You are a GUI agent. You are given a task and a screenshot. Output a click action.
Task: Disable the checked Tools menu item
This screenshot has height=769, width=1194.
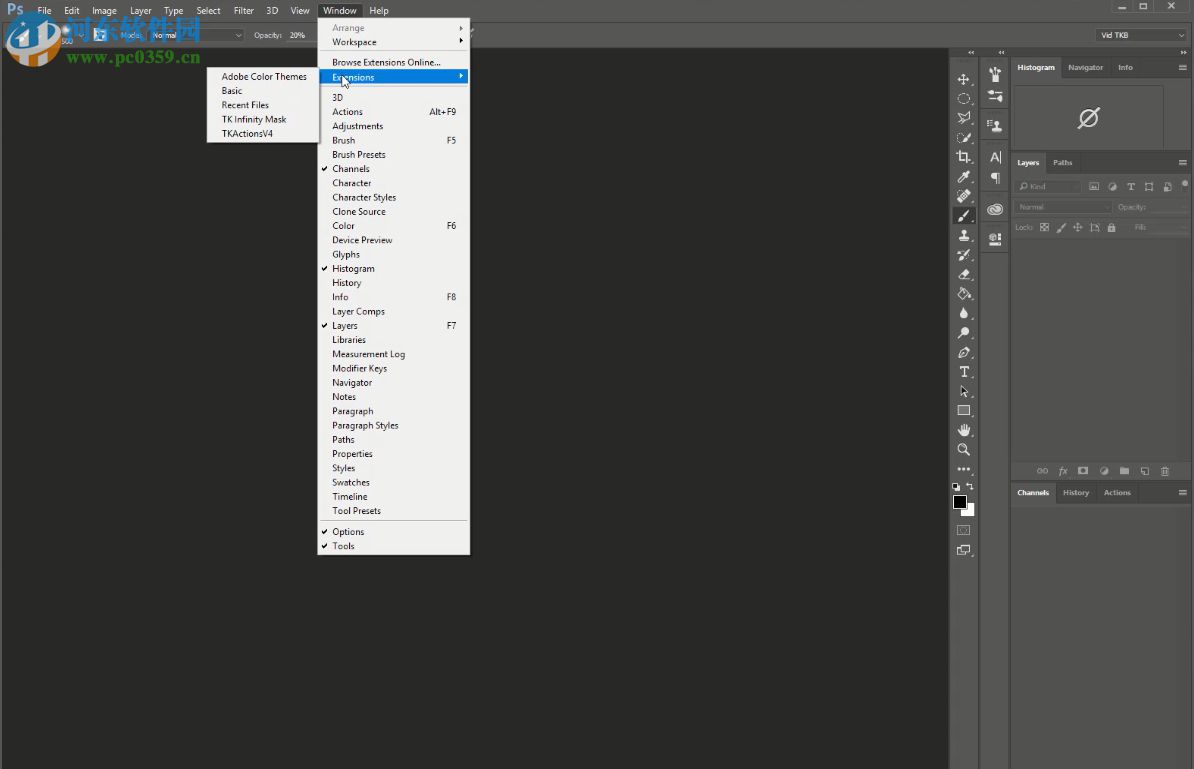(x=343, y=546)
